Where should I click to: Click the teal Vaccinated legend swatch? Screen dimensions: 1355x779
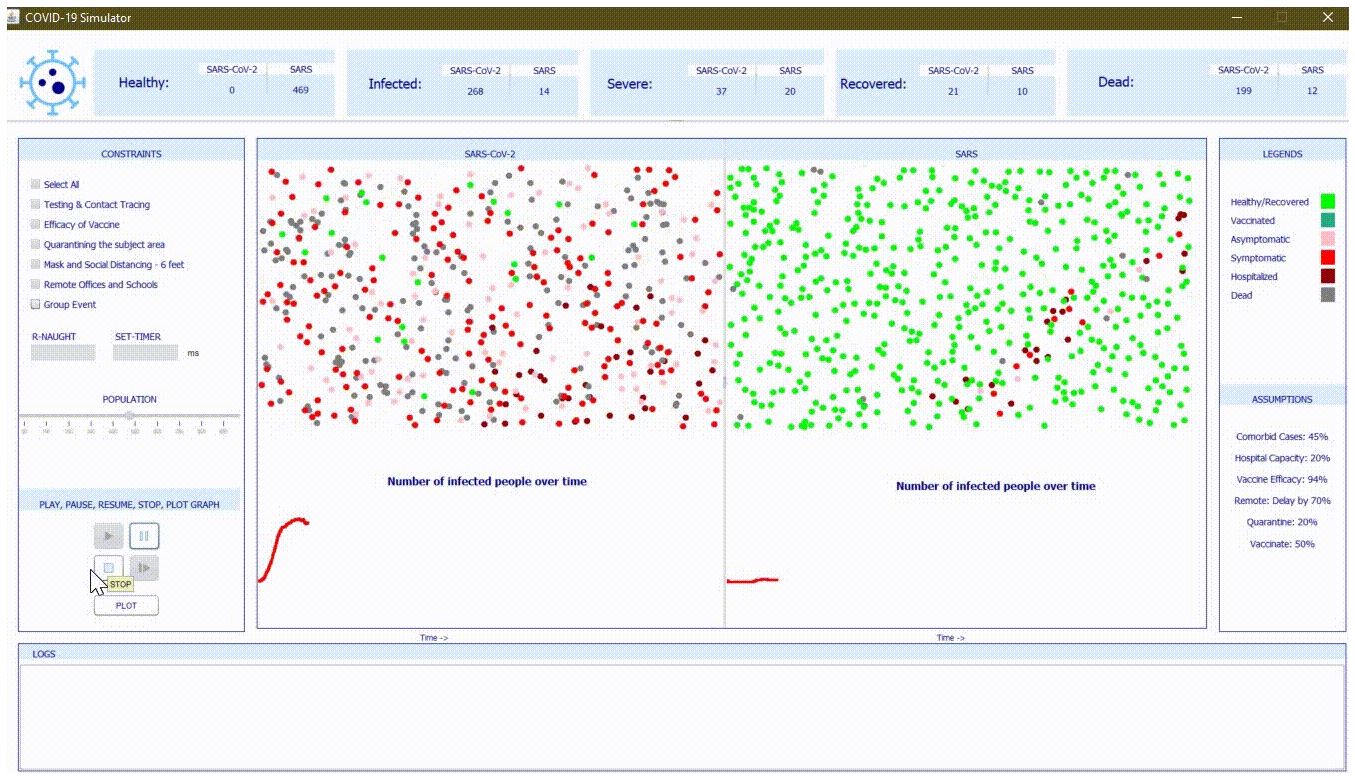[x=1328, y=221]
